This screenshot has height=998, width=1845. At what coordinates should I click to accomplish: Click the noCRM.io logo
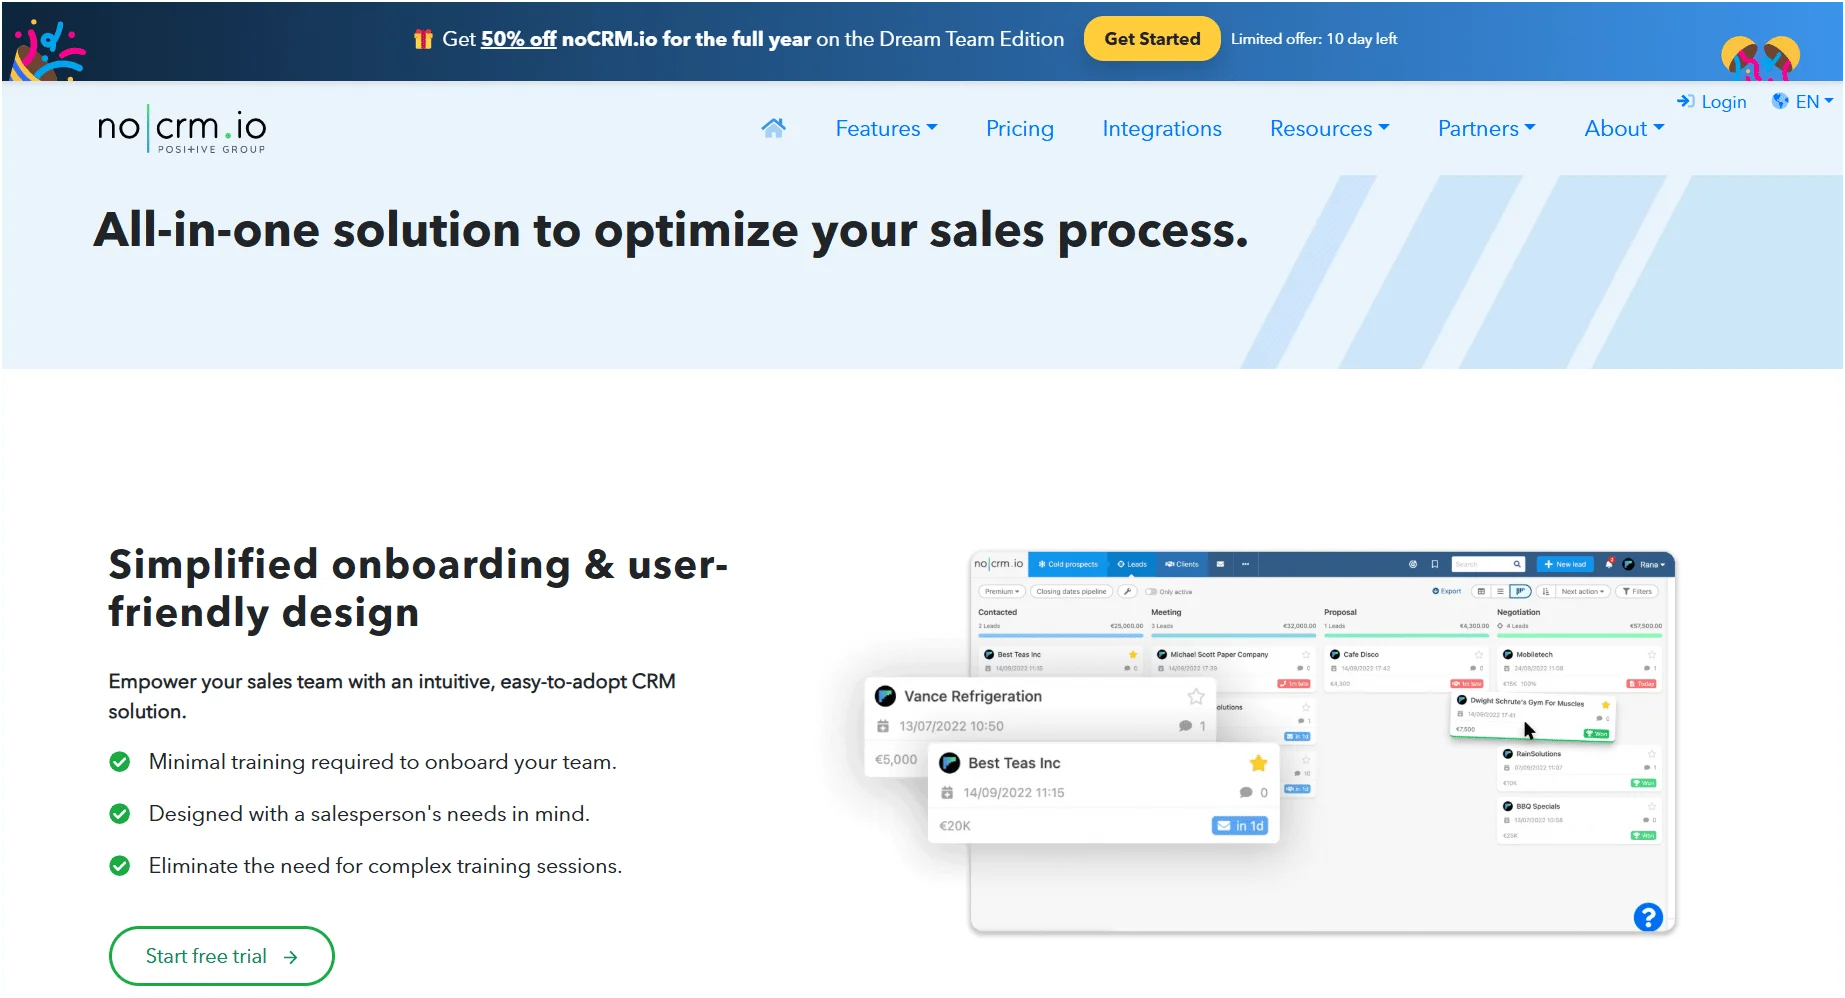181,129
